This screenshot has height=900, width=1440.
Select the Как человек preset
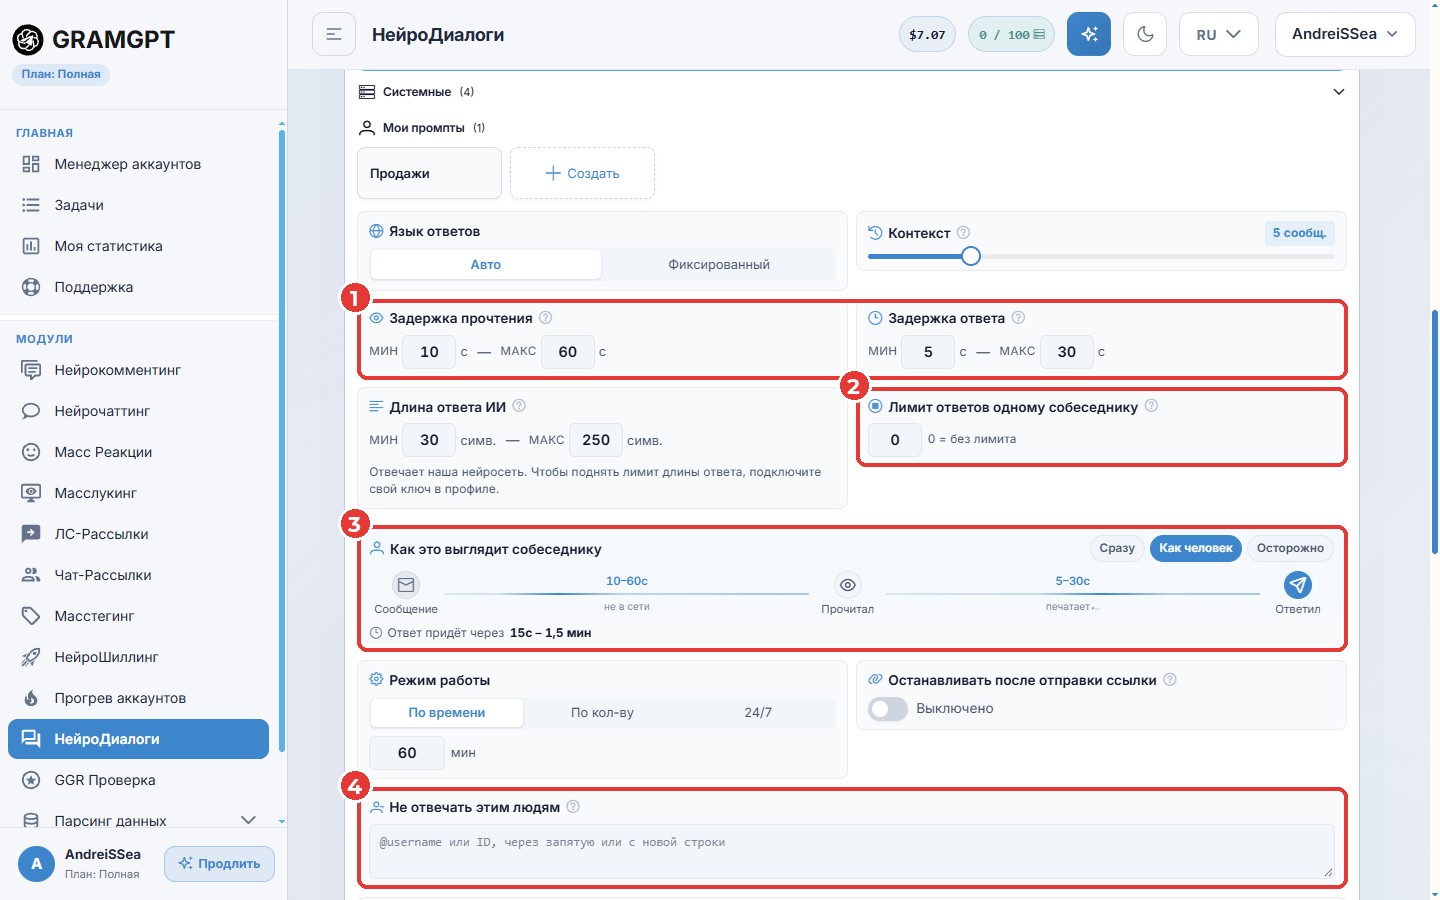click(x=1196, y=548)
